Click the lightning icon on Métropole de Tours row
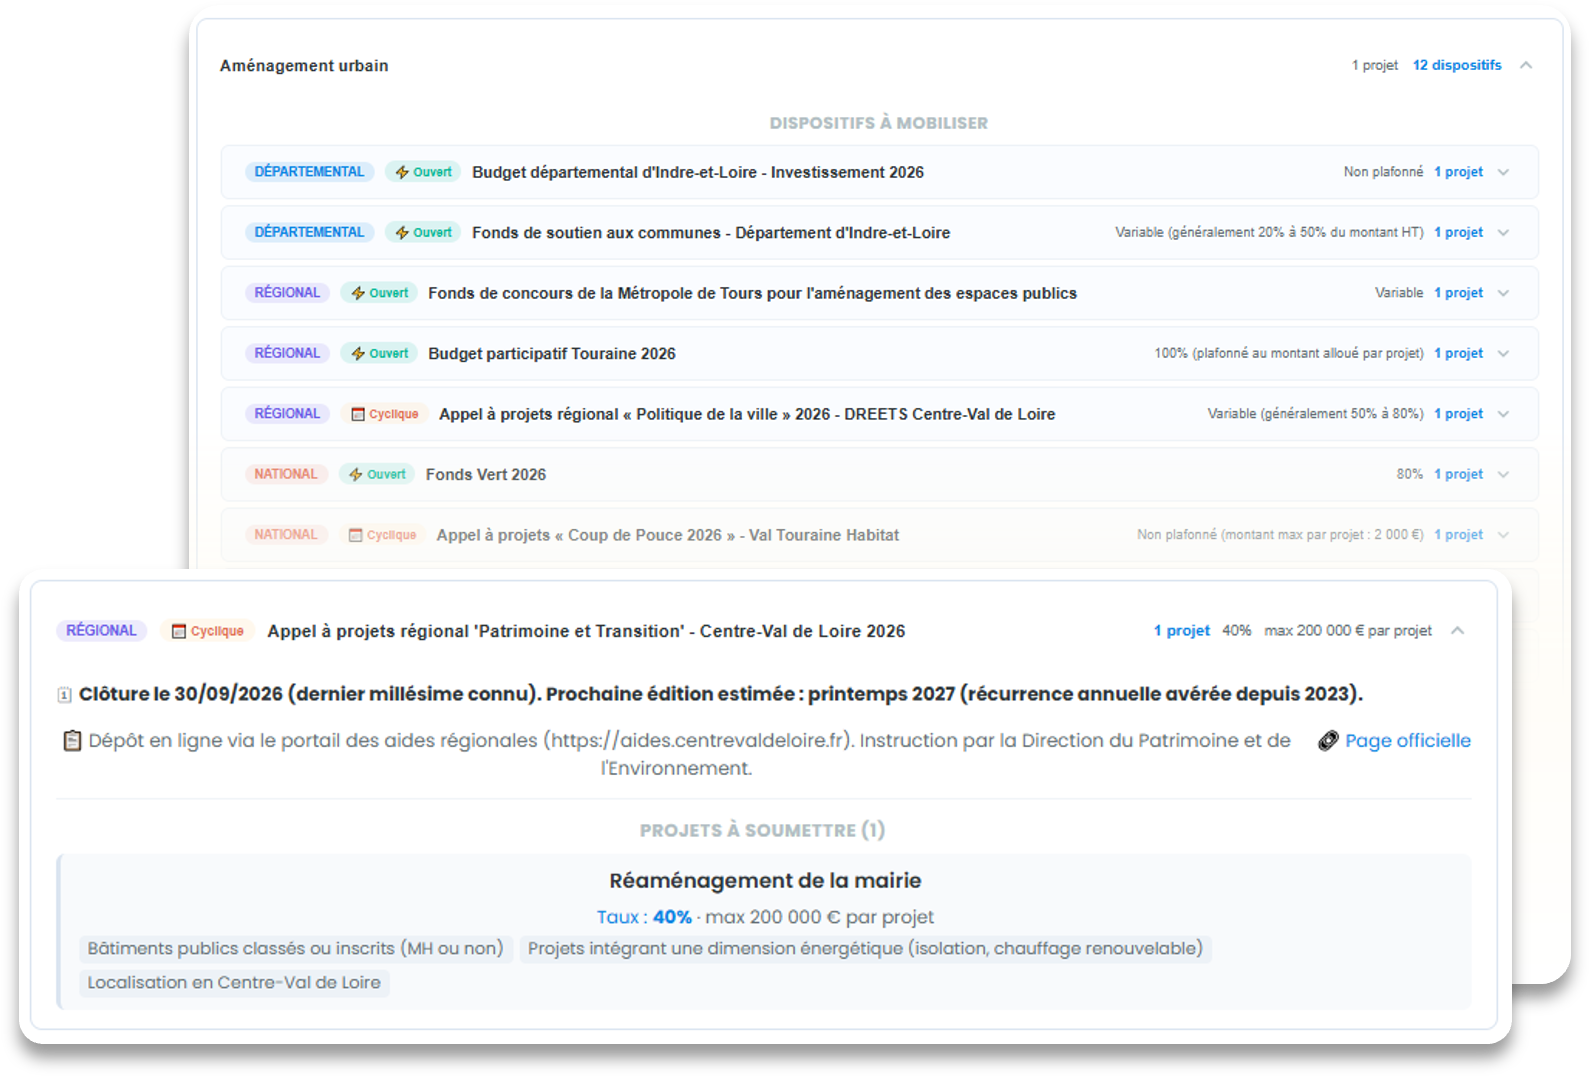The width and height of the screenshot is (1590, 1077). point(358,293)
